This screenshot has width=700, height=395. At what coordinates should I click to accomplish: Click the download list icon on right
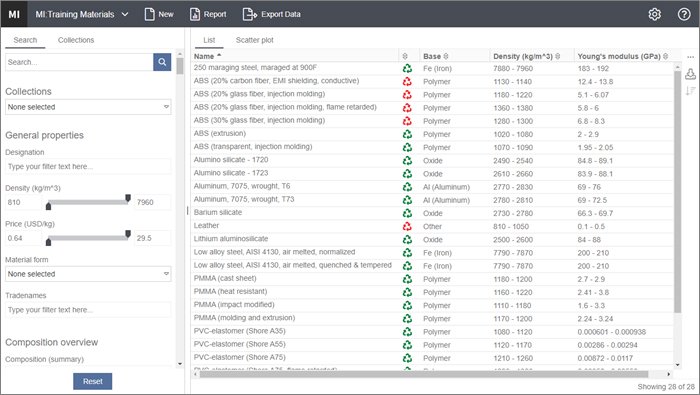[x=690, y=74]
